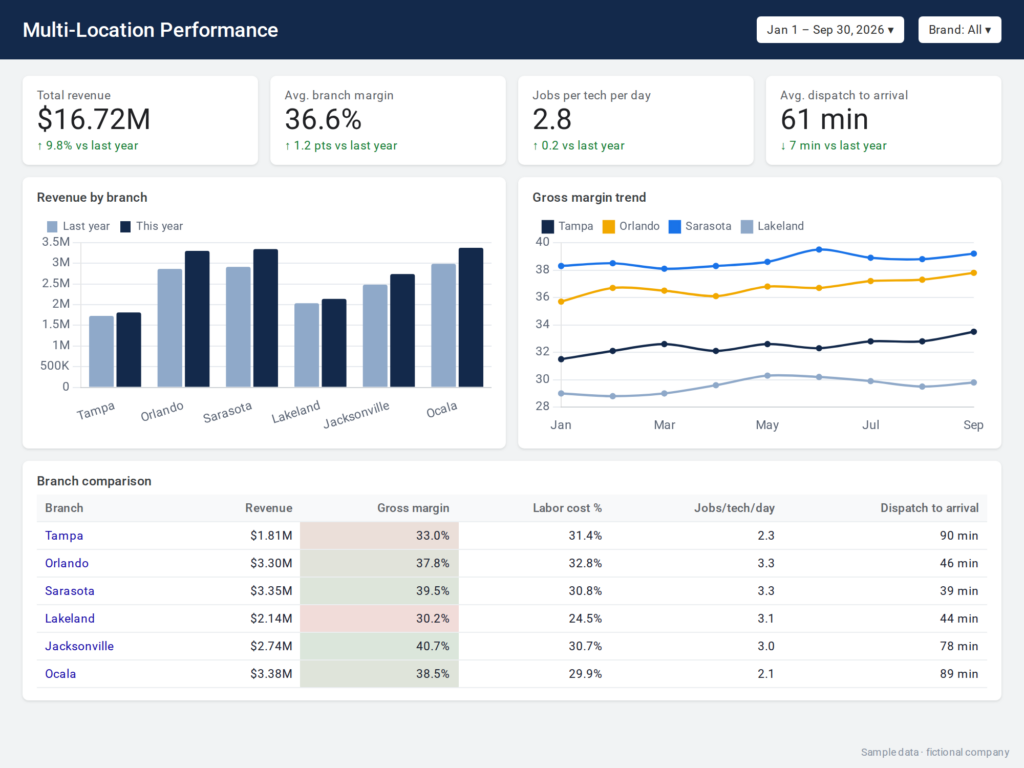Click Sarasota's Last year revenue bar
Viewport: 1024px width, 768px height.
tap(238, 327)
